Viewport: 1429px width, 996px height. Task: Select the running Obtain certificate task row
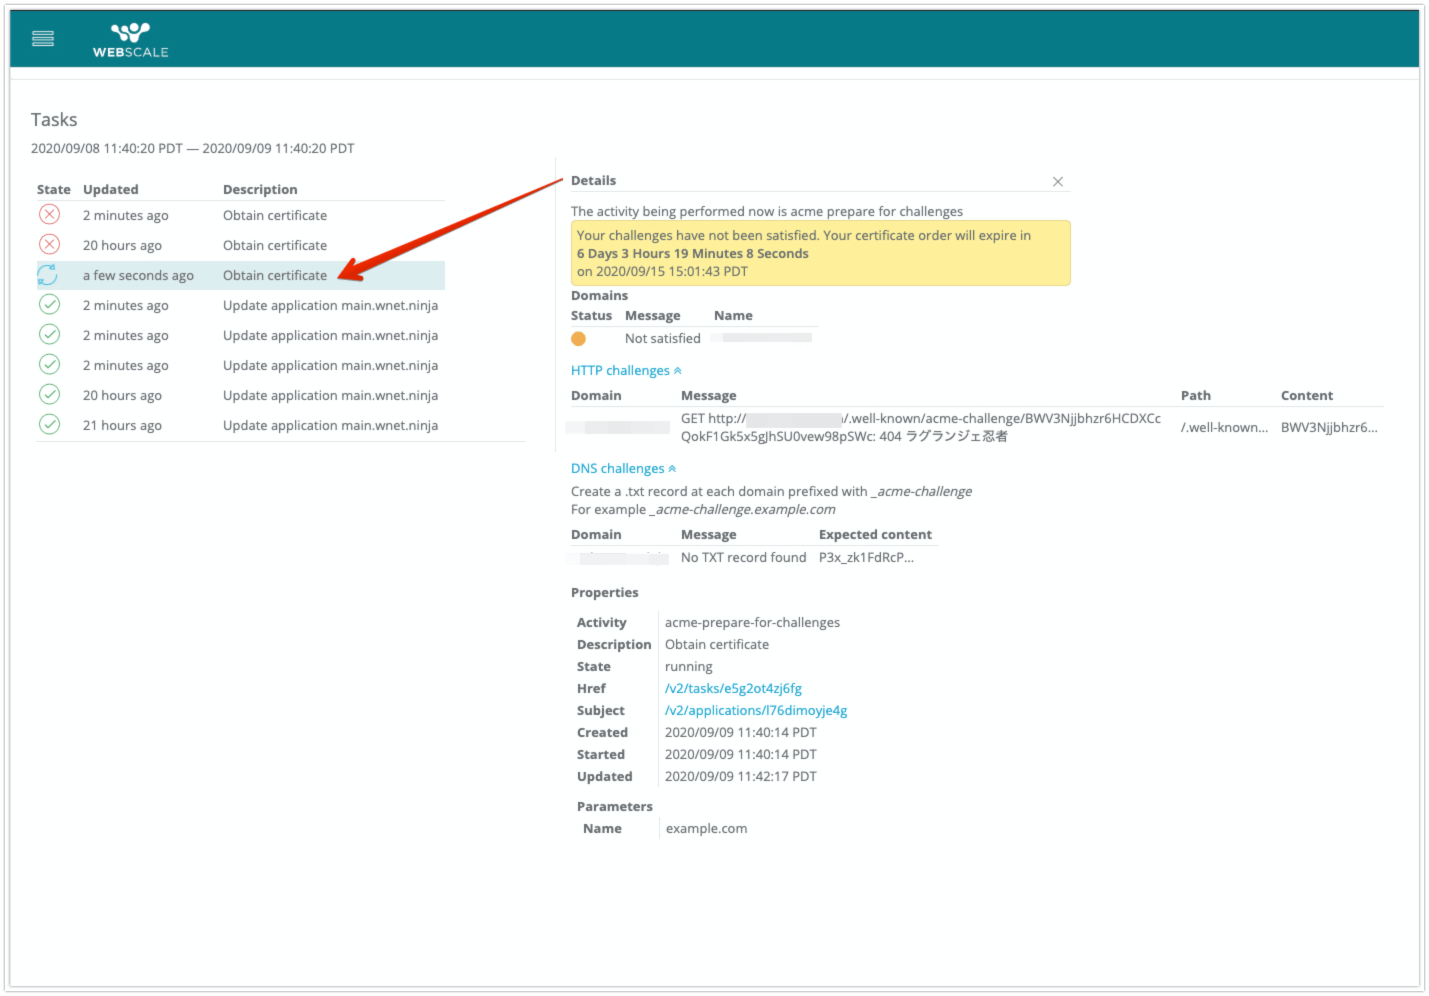(x=275, y=276)
